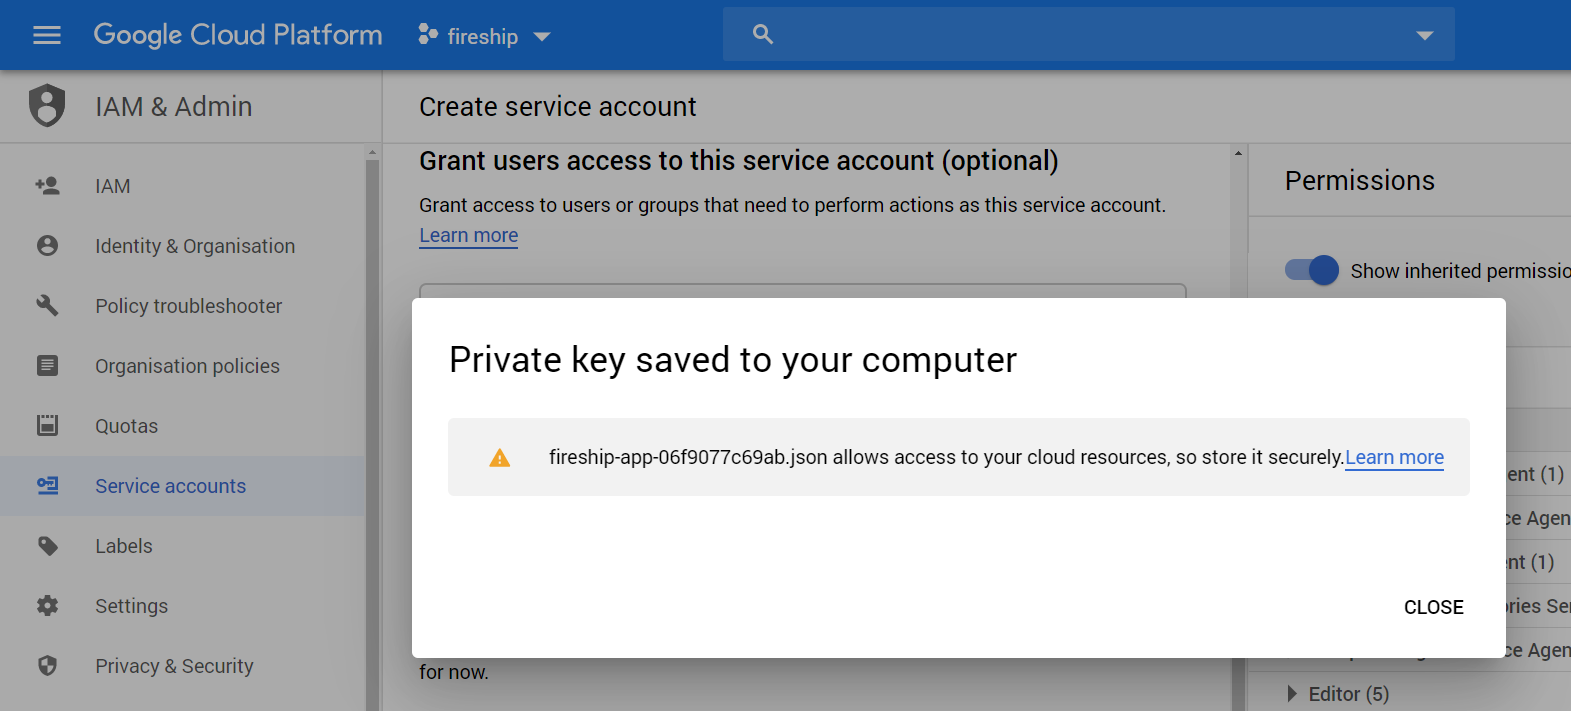This screenshot has width=1571, height=711.
Task: Open Learn more link in key warning
Action: coord(1394,457)
